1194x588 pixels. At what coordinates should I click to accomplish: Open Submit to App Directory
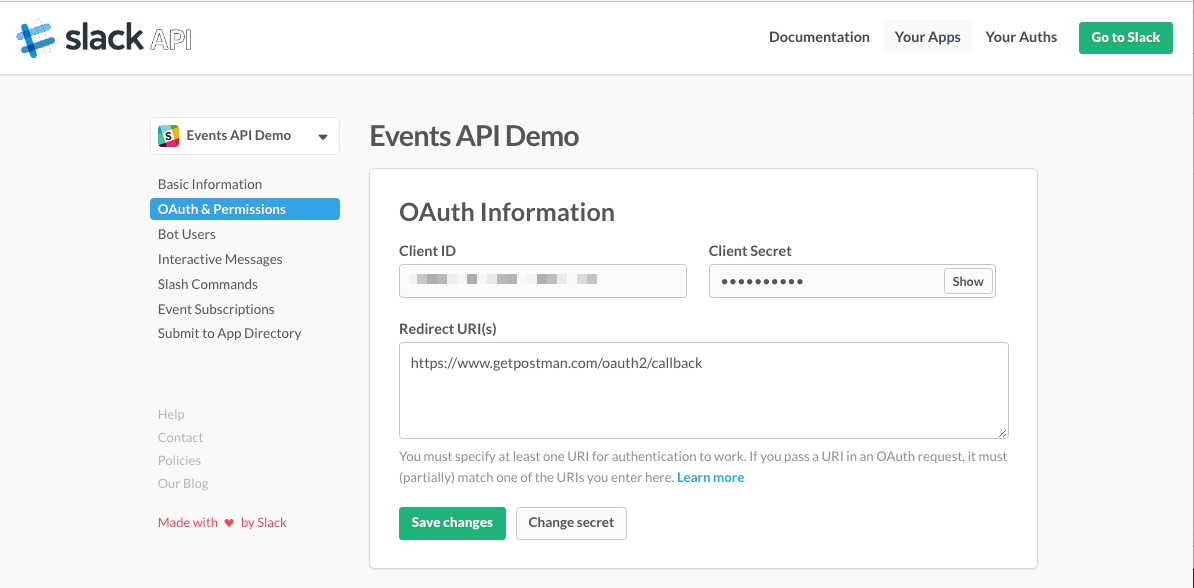coord(230,333)
